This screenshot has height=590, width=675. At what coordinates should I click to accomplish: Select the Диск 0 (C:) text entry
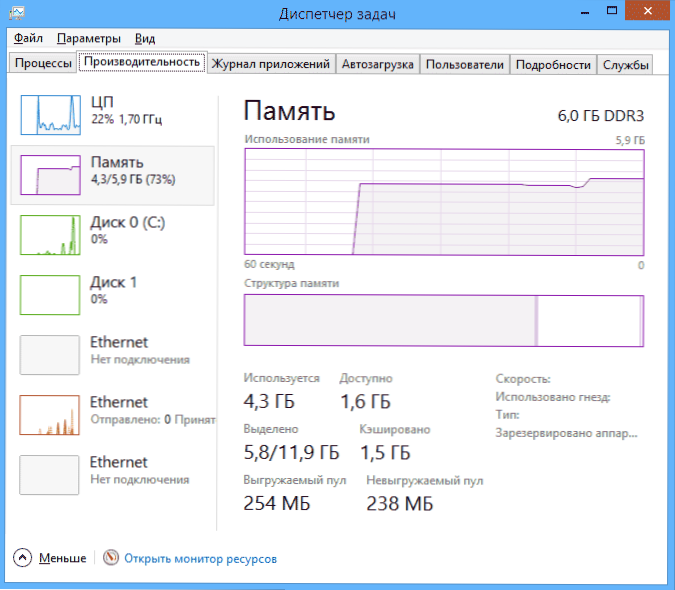coord(128,230)
